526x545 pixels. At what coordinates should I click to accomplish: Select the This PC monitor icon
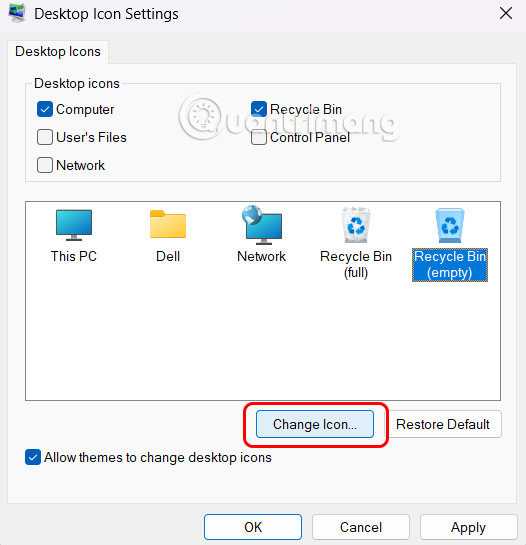click(74, 225)
